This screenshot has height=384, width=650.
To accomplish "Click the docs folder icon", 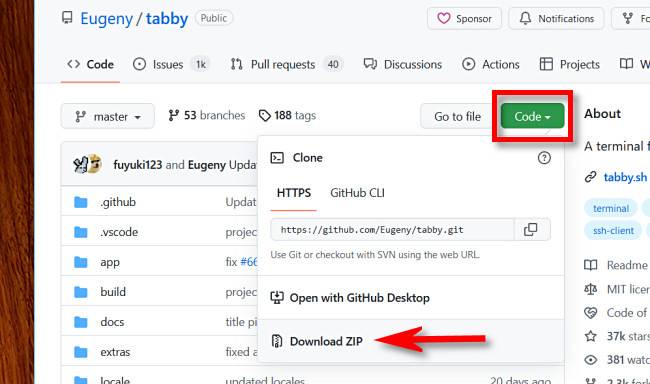I will click(80, 322).
